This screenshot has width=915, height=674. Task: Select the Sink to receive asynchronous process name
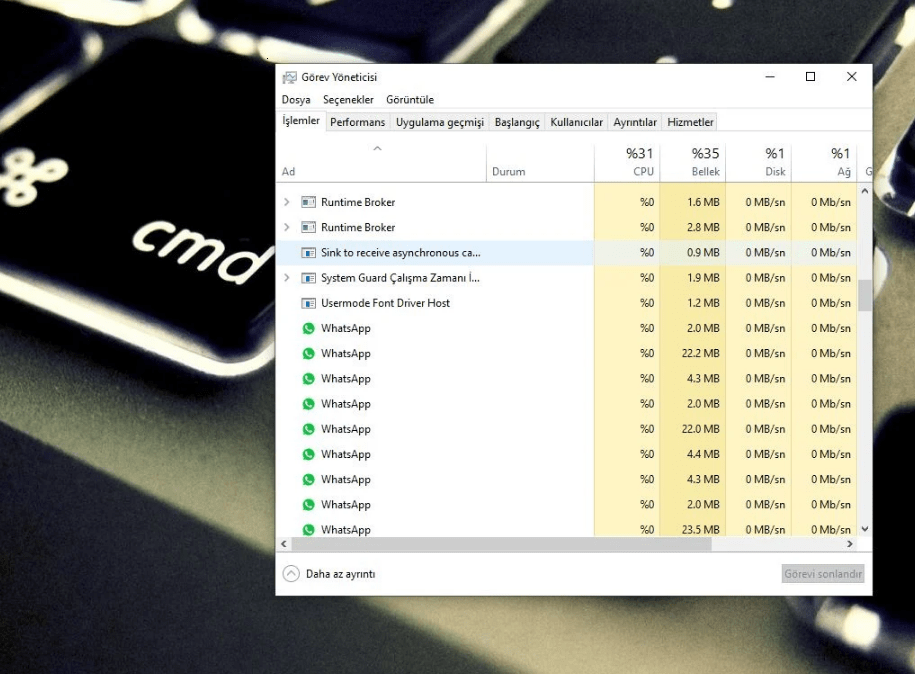[400, 253]
